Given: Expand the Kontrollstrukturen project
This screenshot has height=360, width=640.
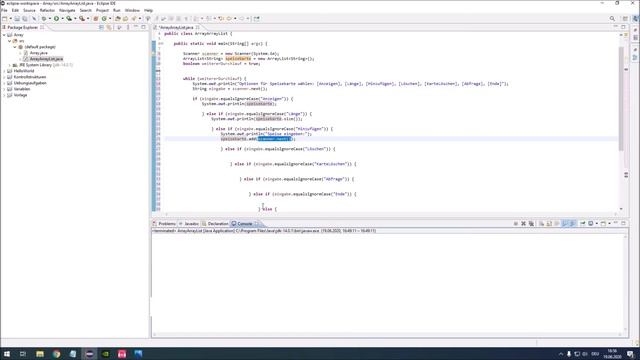Looking at the screenshot, I should point(4,77).
